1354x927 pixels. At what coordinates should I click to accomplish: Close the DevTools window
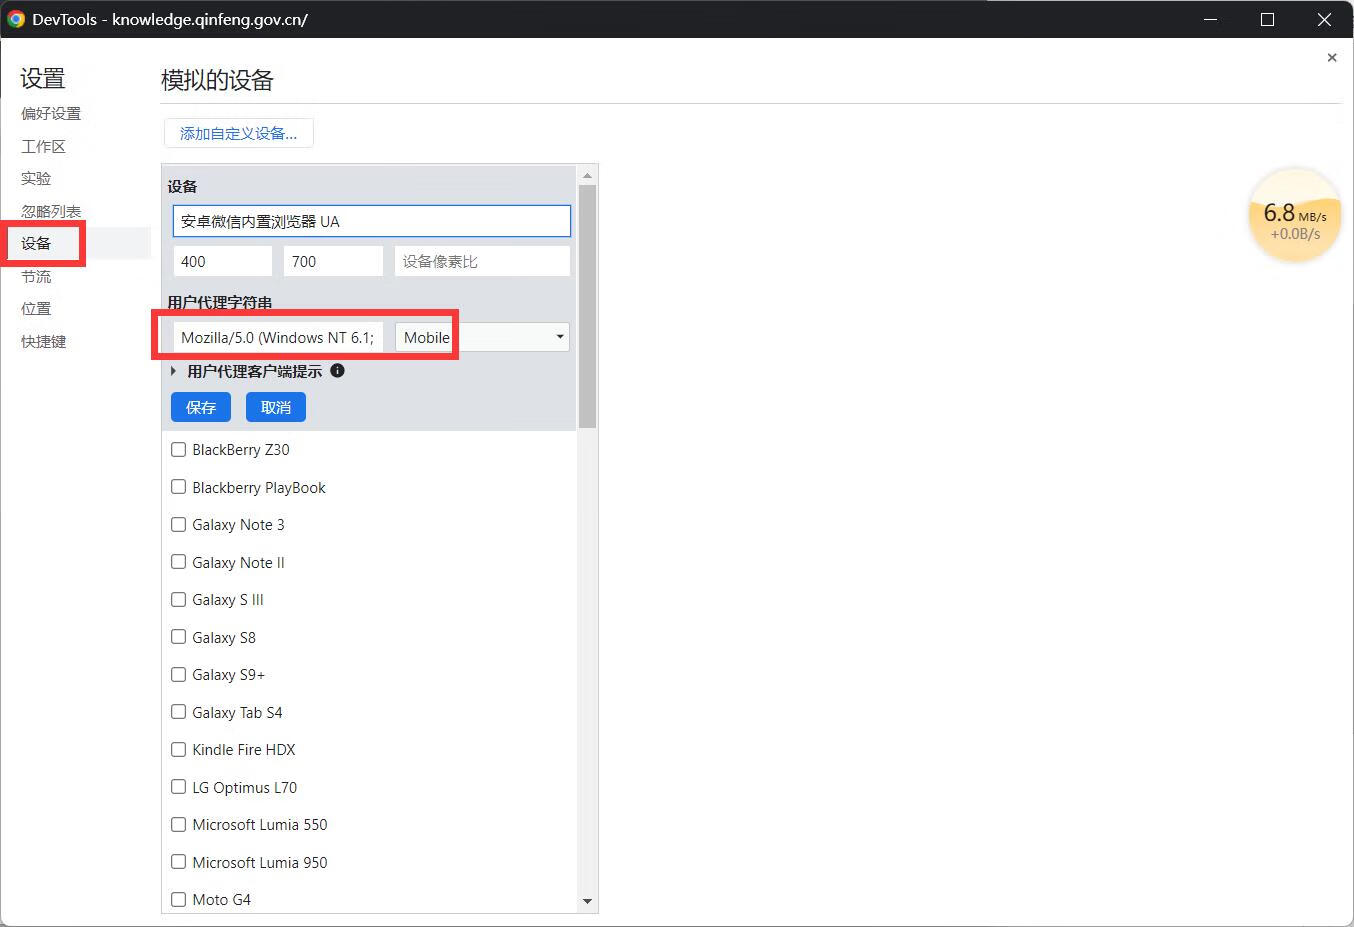[x=1324, y=19]
